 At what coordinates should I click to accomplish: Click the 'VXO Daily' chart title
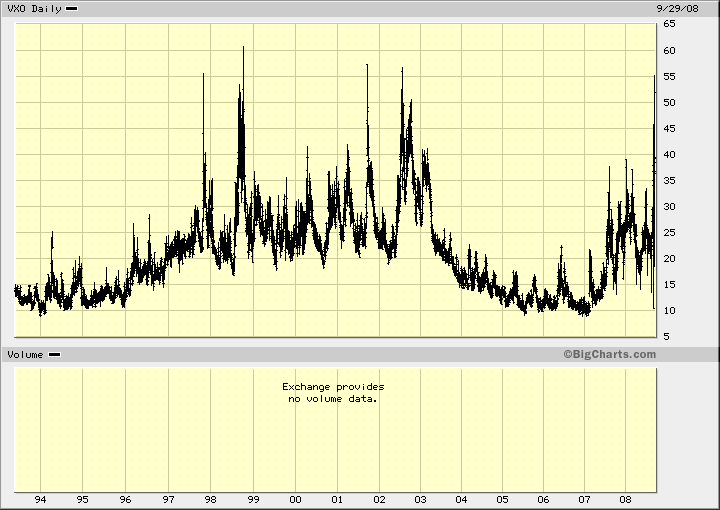pos(34,9)
